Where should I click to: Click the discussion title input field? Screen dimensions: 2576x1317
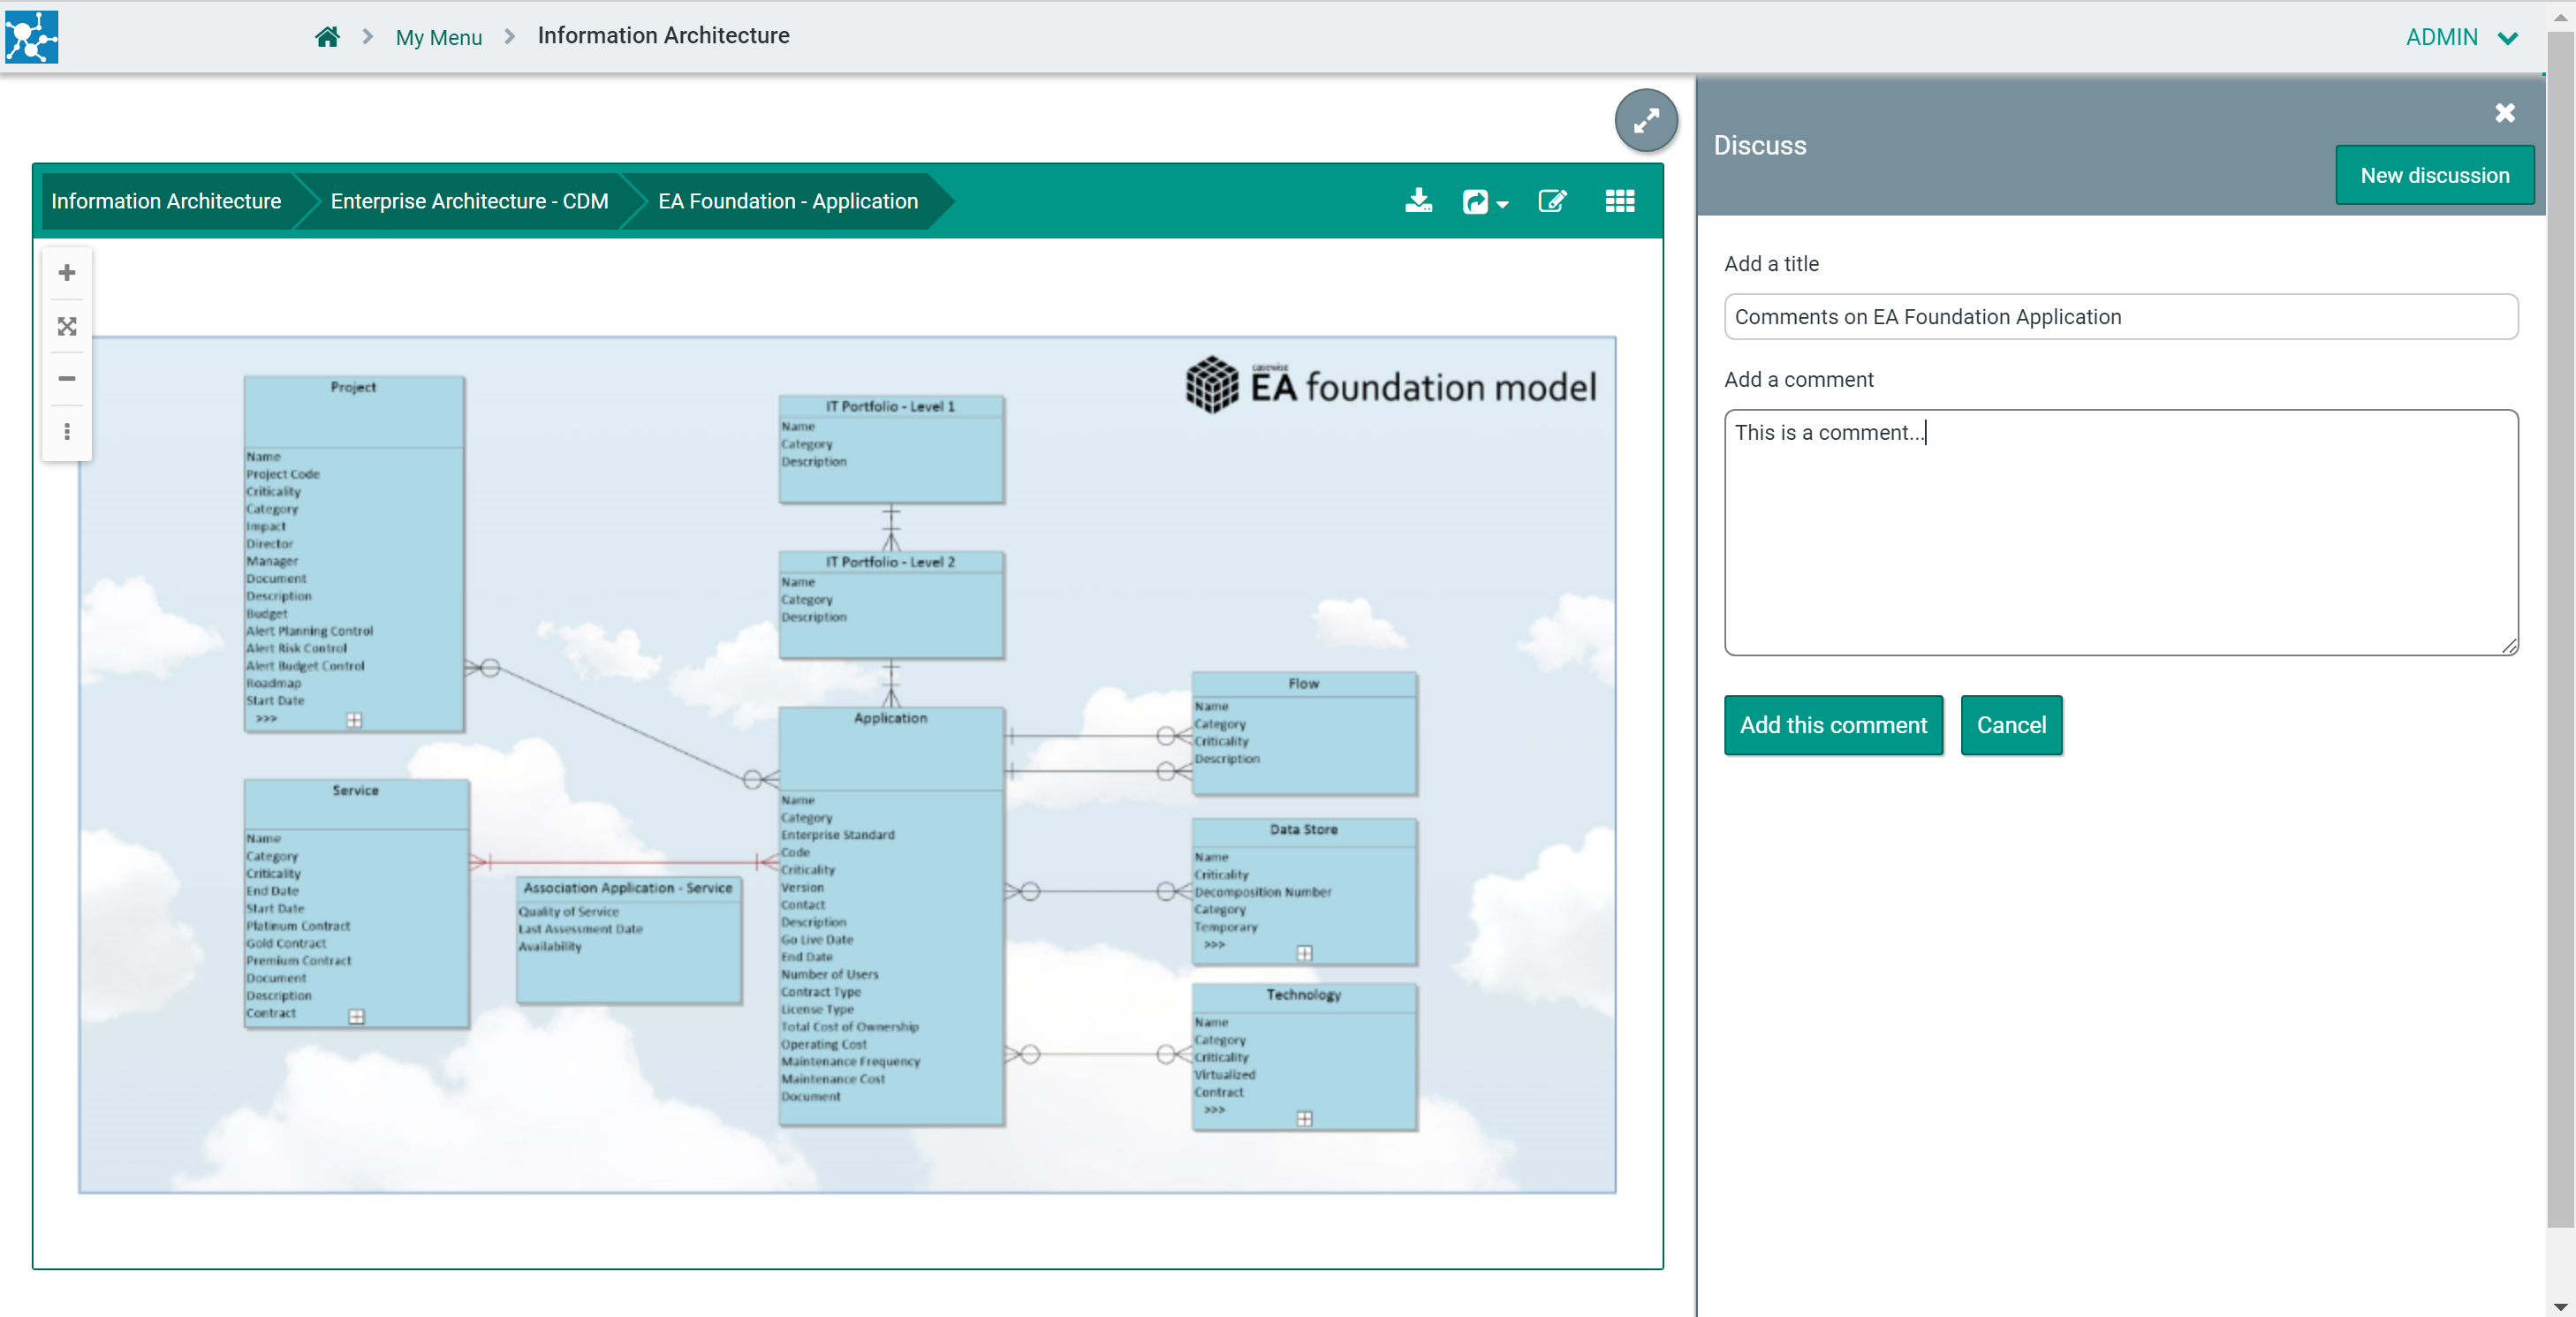coord(2120,317)
